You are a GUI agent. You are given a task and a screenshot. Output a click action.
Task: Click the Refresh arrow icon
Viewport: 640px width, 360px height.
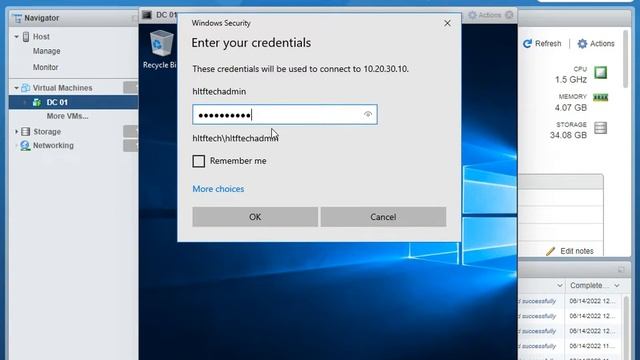click(x=527, y=44)
